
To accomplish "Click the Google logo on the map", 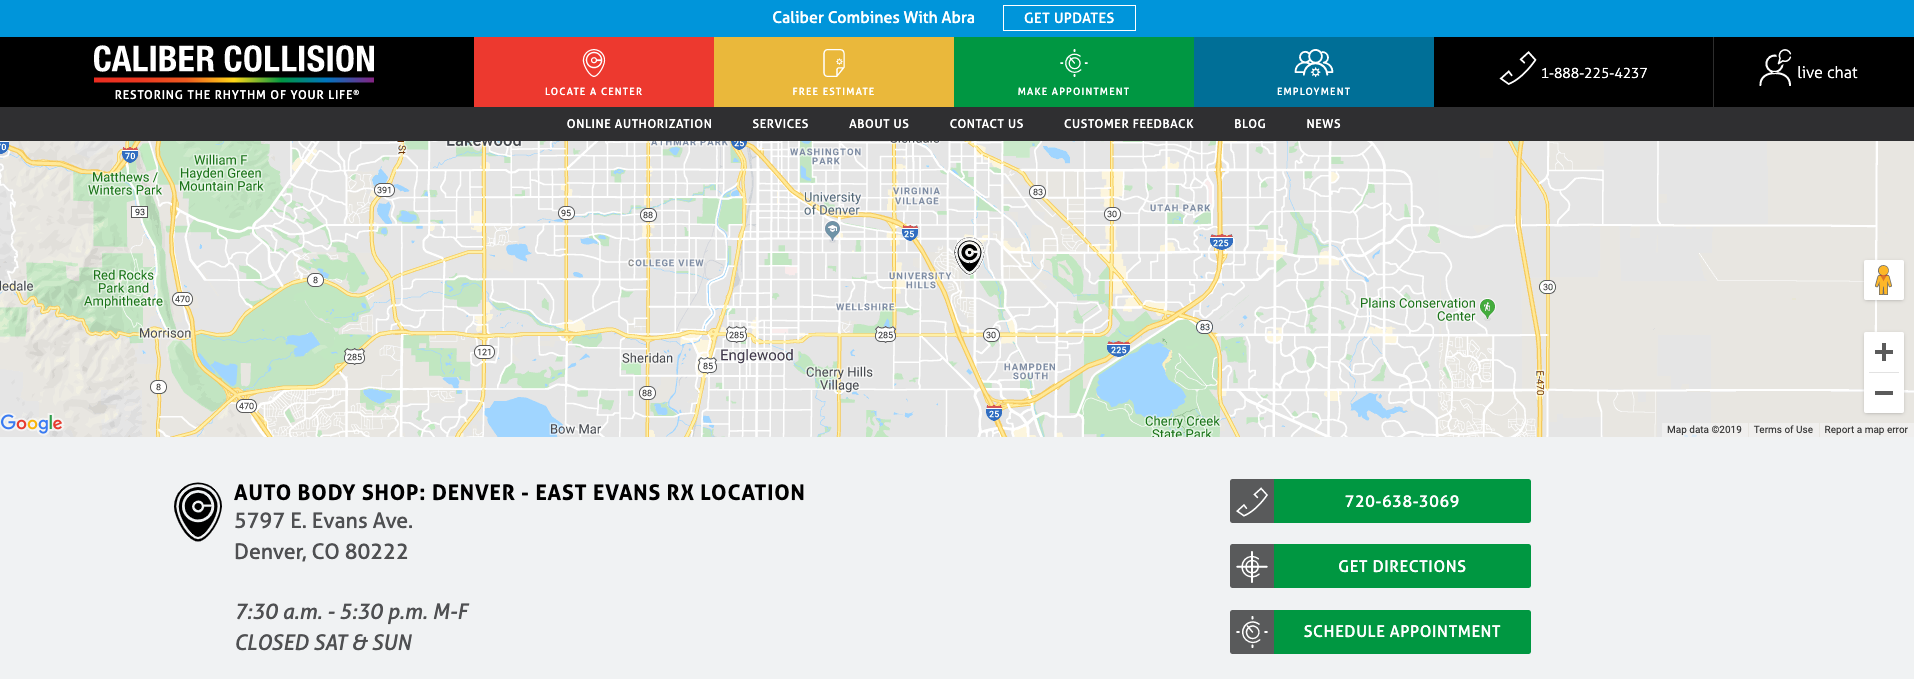I will coord(31,423).
